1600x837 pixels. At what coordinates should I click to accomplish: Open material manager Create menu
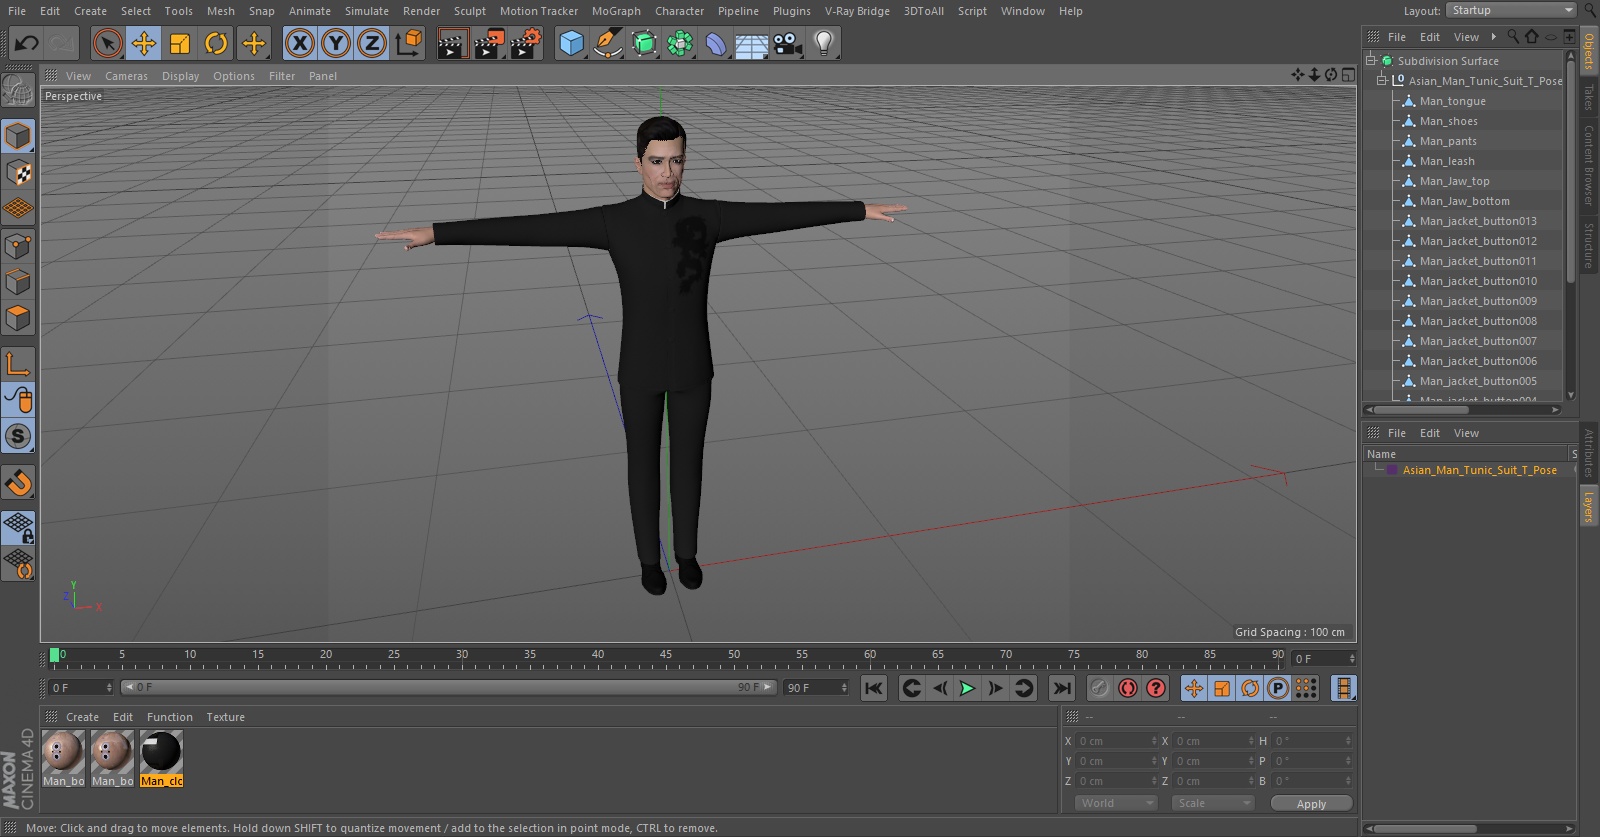(82, 717)
